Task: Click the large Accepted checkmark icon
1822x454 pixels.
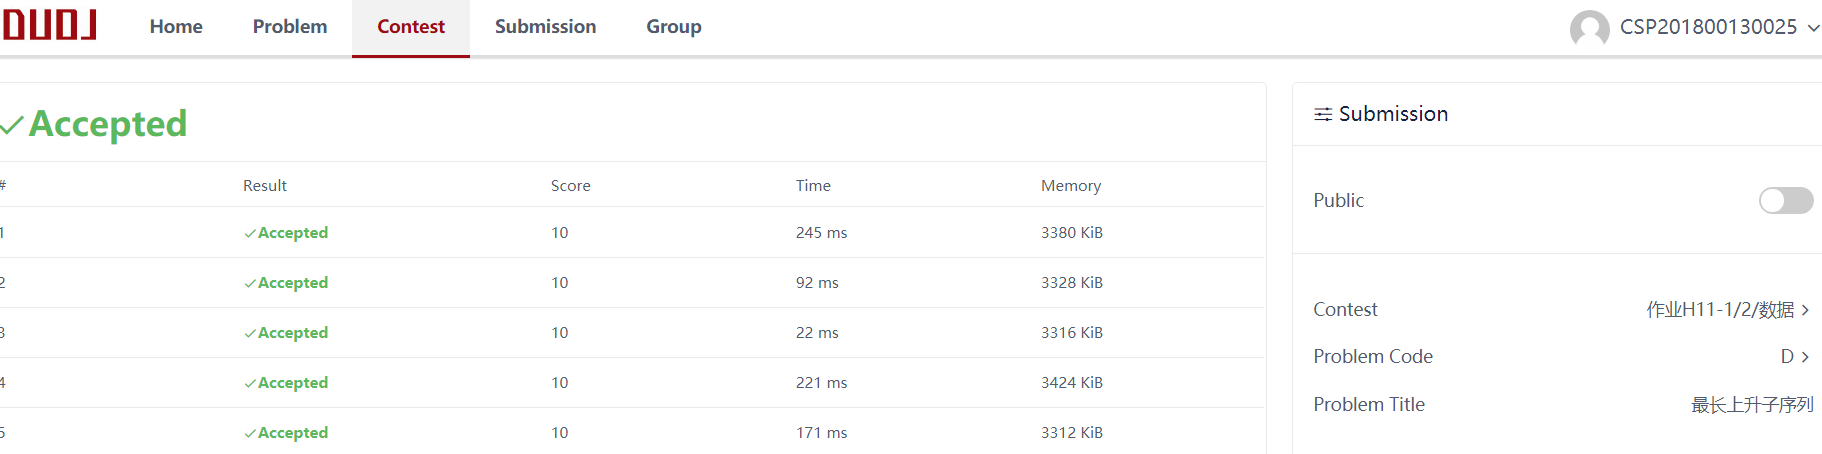Action: [x=12, y=125]
